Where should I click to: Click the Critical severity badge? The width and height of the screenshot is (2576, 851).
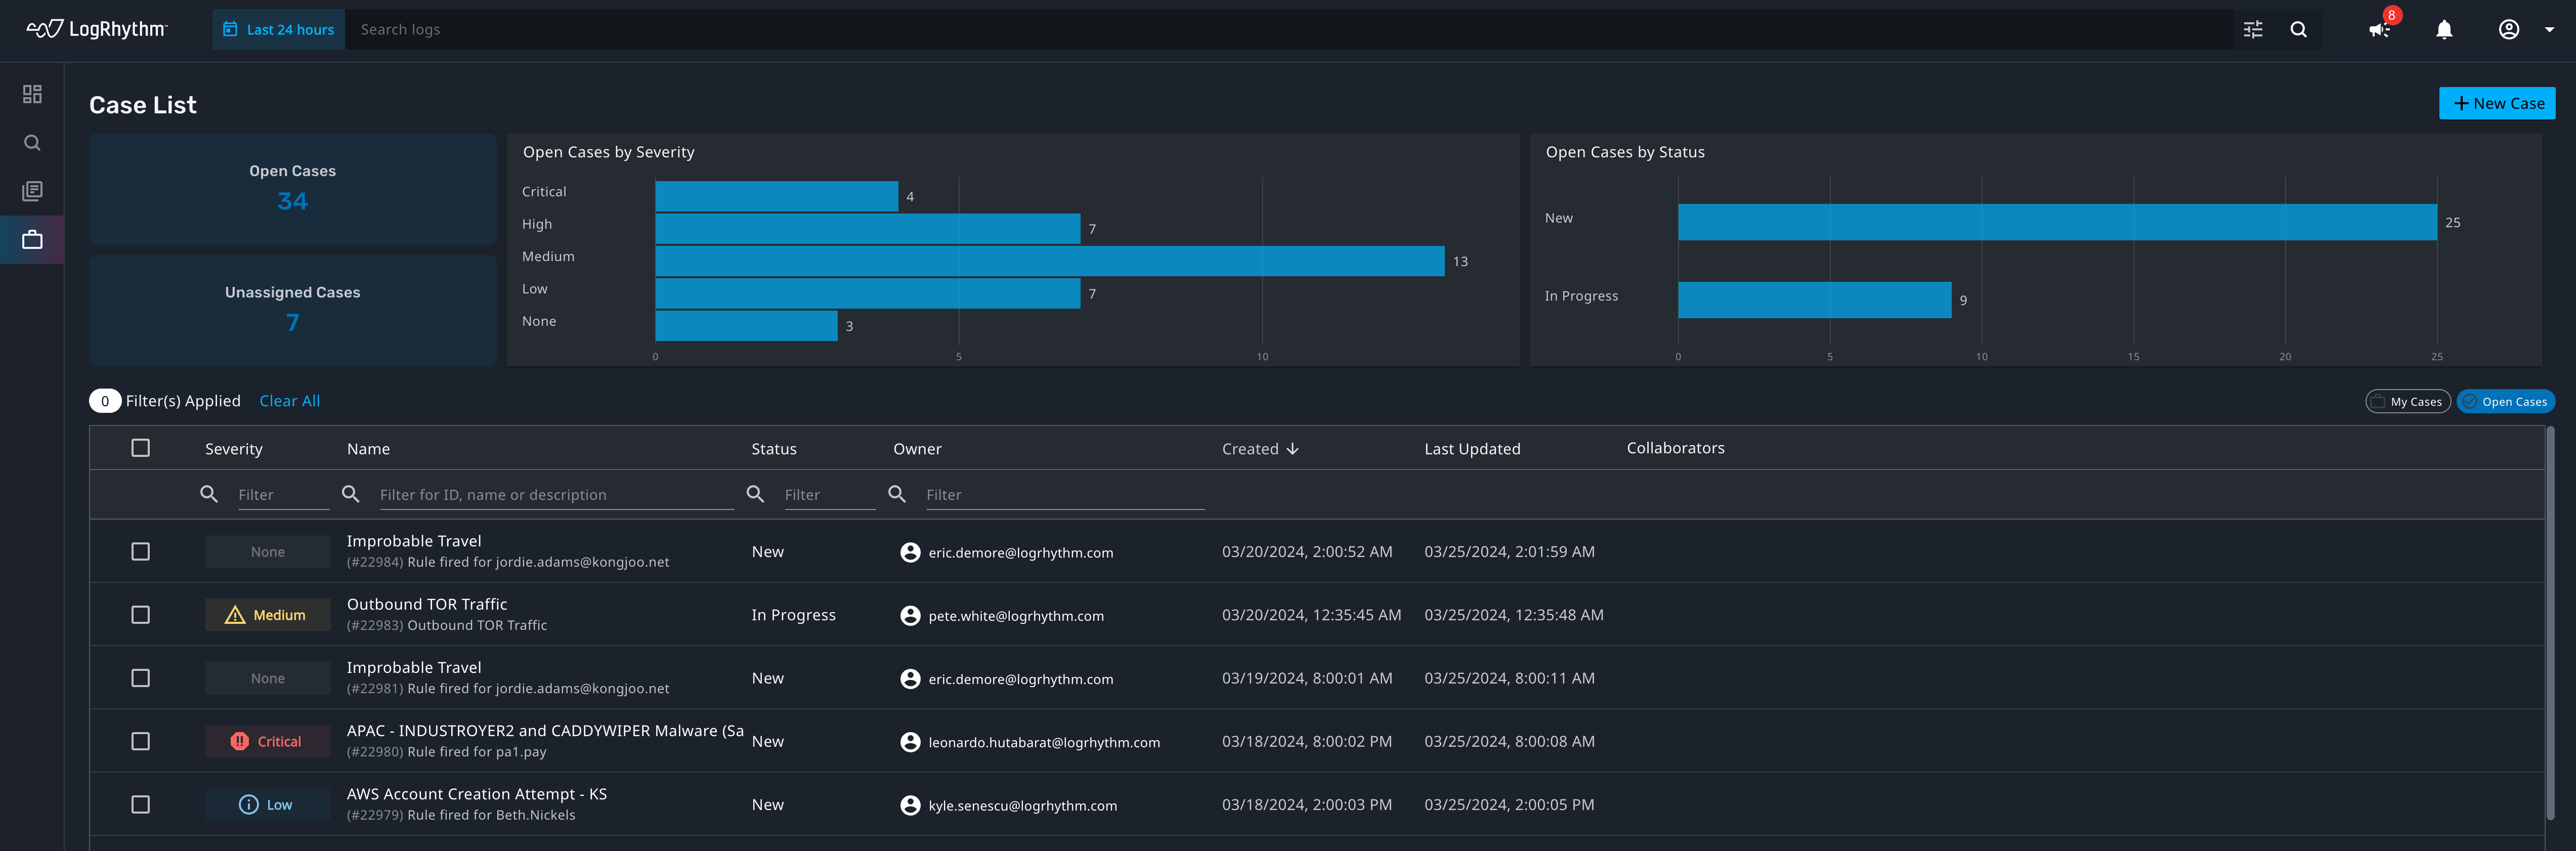[268, 741]
